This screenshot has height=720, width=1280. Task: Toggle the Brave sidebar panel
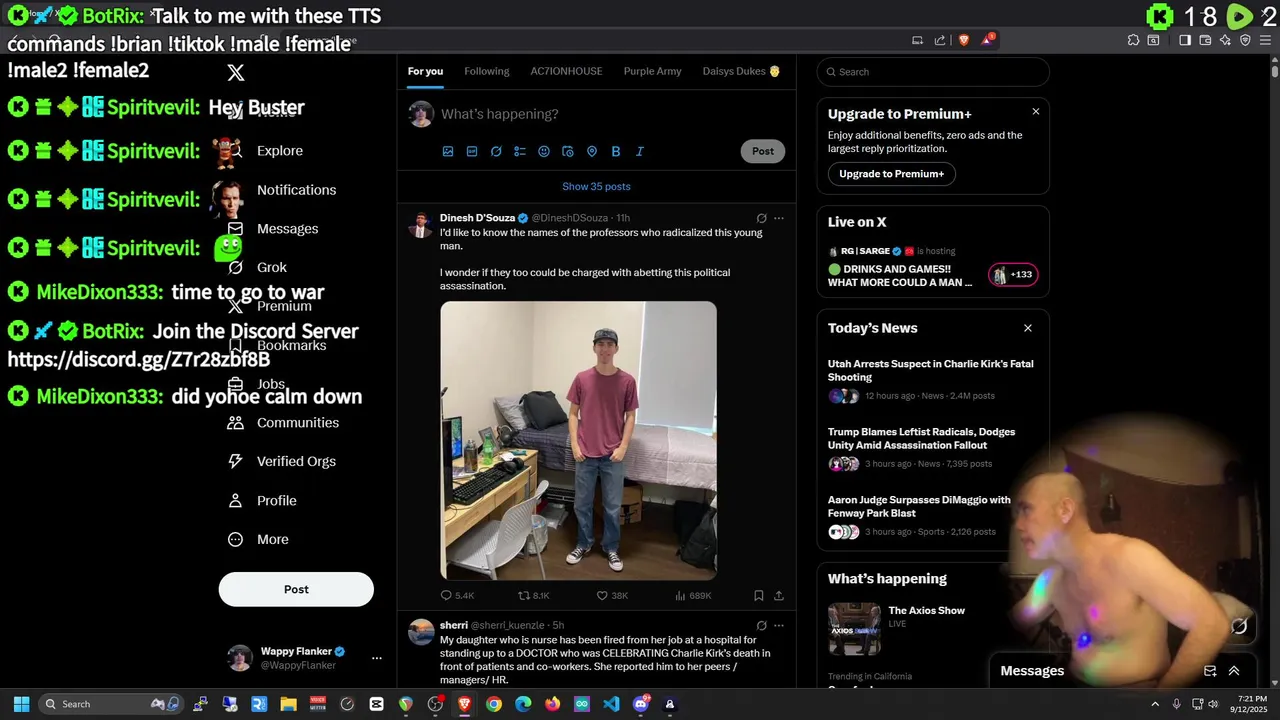(x=1185, y=40)
